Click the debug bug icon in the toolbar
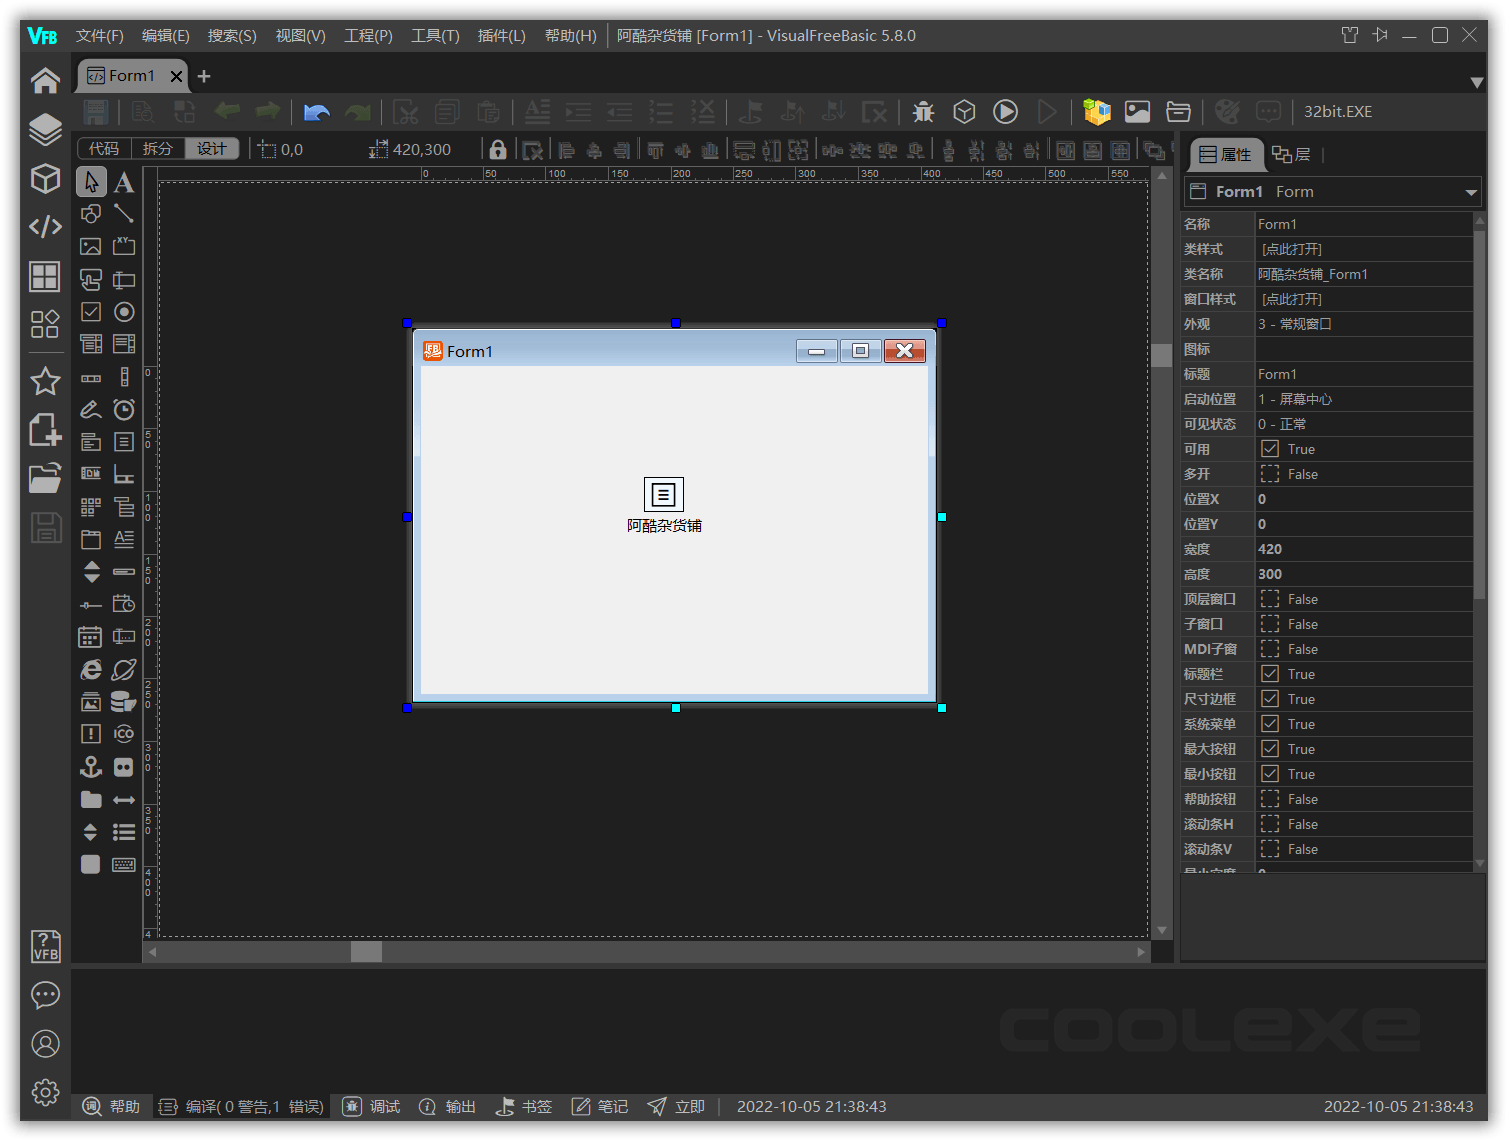The image size is (1508, 1141). click(x=922, y=112)
